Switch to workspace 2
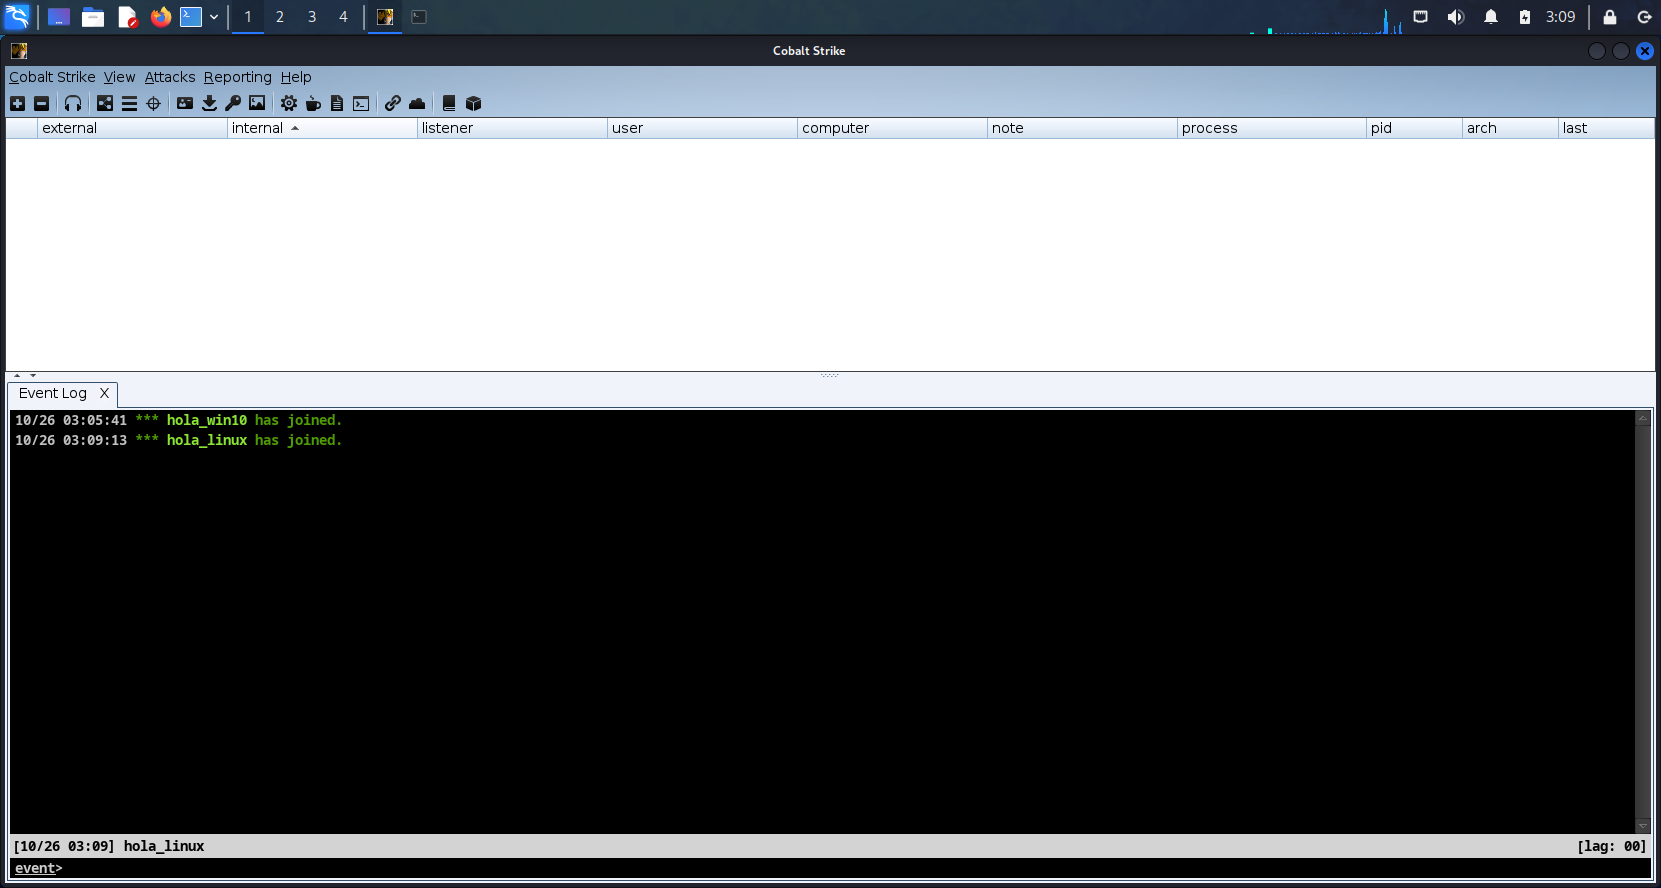Image resolution: width=1661 pixels, height=888 pixels. 280,17
